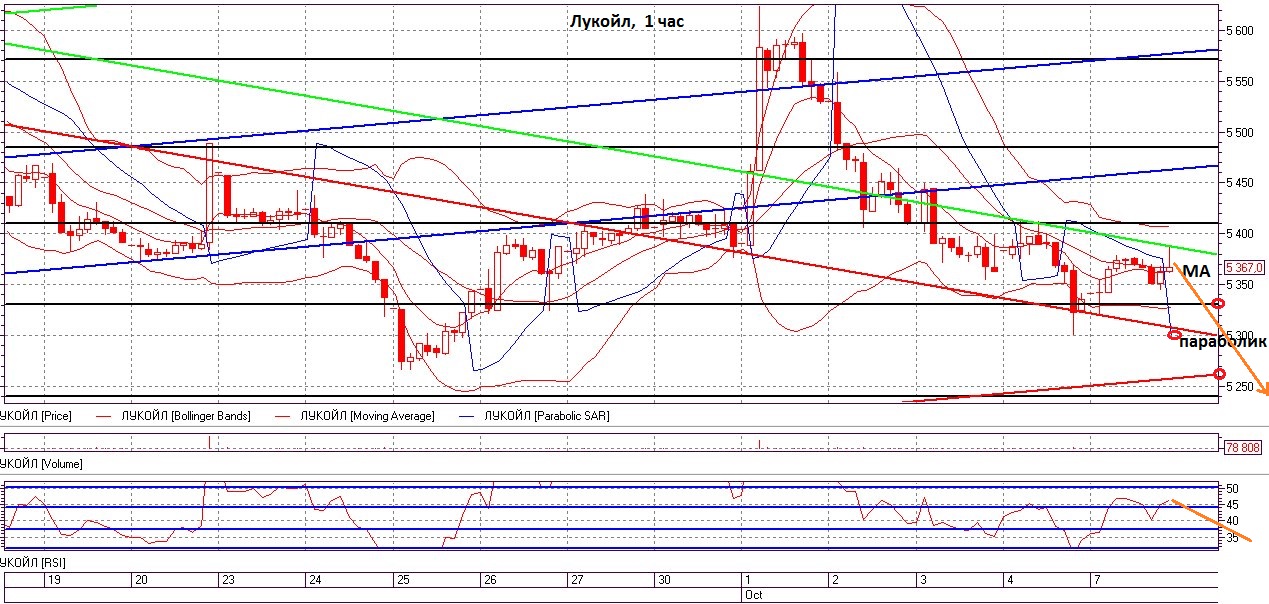1269x604 pixels.
Task: Click date 30 on the time axis
Action: (663, 580)
